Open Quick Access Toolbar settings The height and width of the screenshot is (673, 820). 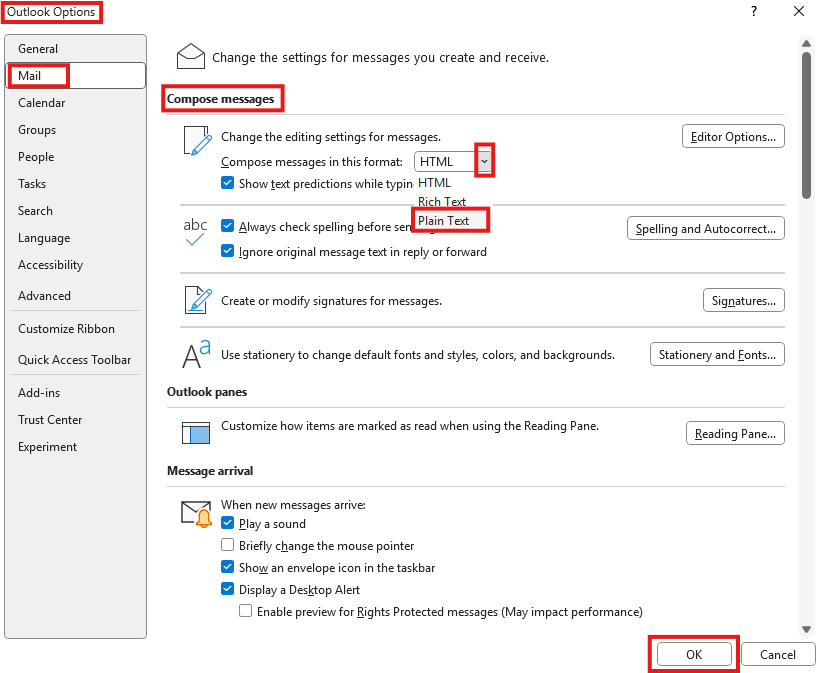point(75,360)
